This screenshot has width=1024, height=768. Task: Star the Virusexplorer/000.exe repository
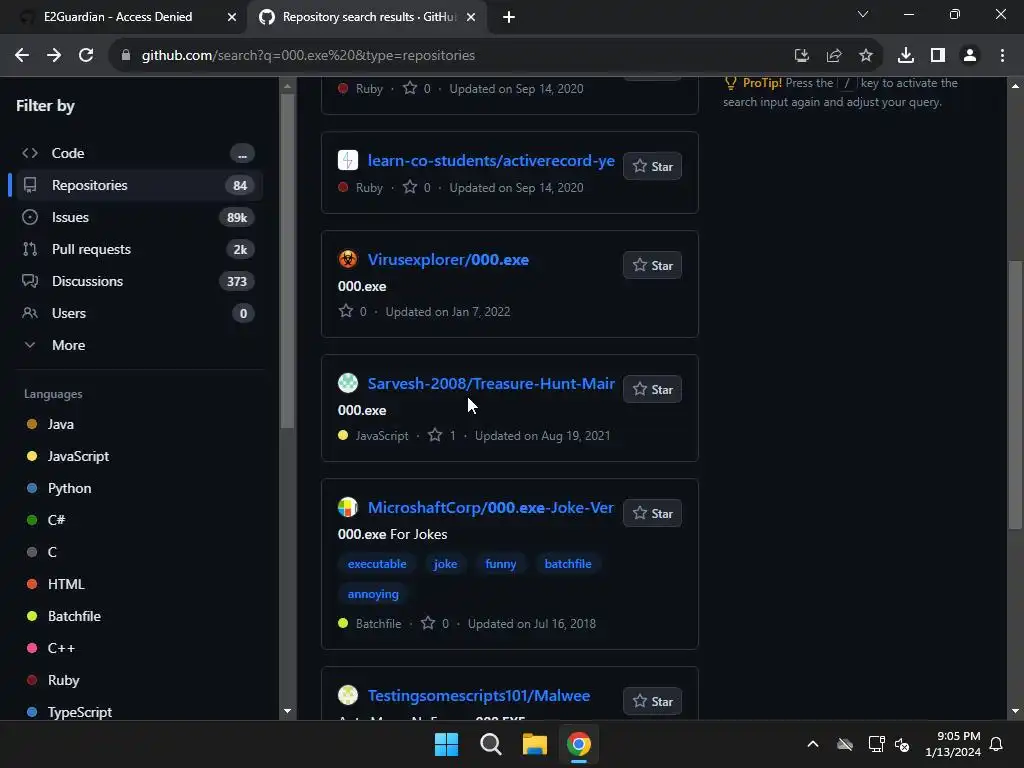[x=652, y=266]
